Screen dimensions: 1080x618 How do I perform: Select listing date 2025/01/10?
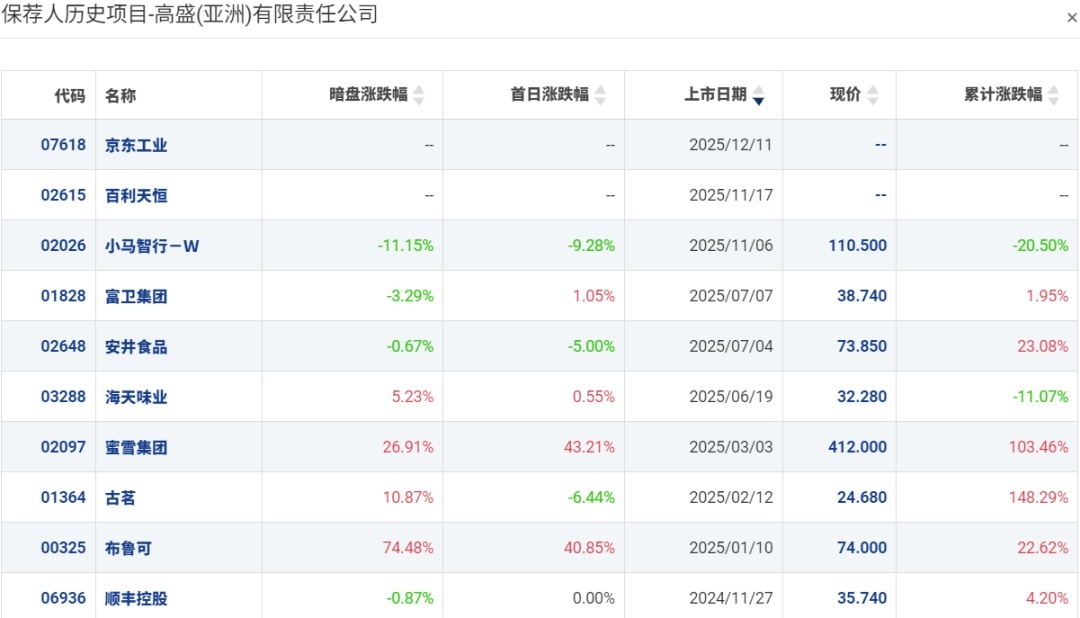click(731, 547)
